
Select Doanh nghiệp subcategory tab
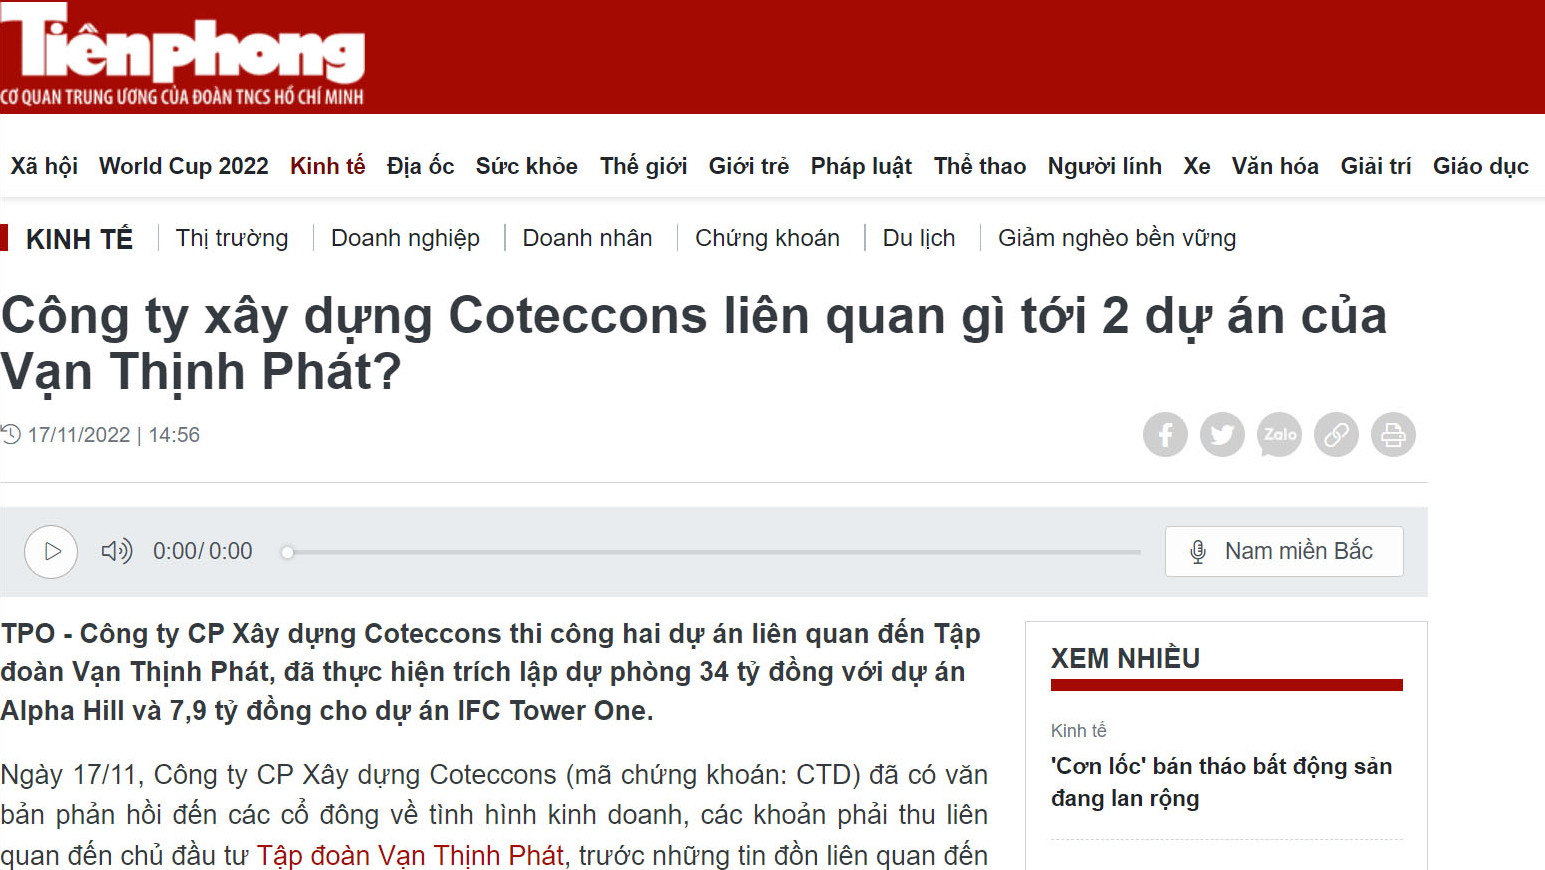click(405, 238)
